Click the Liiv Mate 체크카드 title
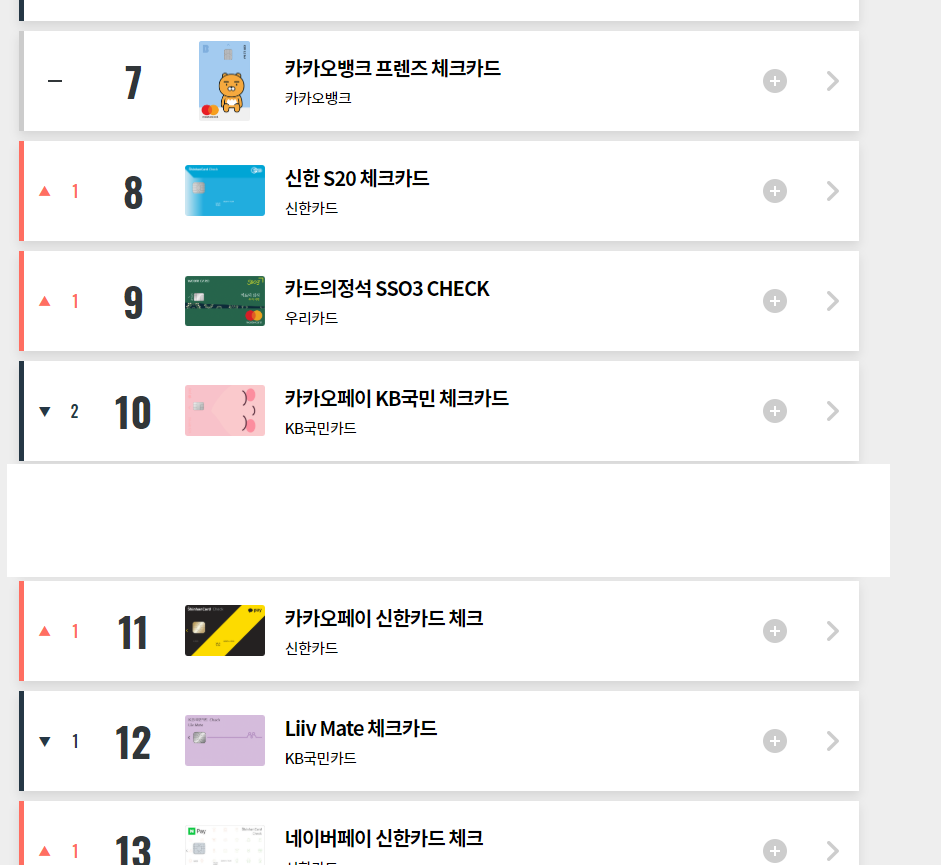Viewport: 941px width, 865px height. (x=361, y=728)
